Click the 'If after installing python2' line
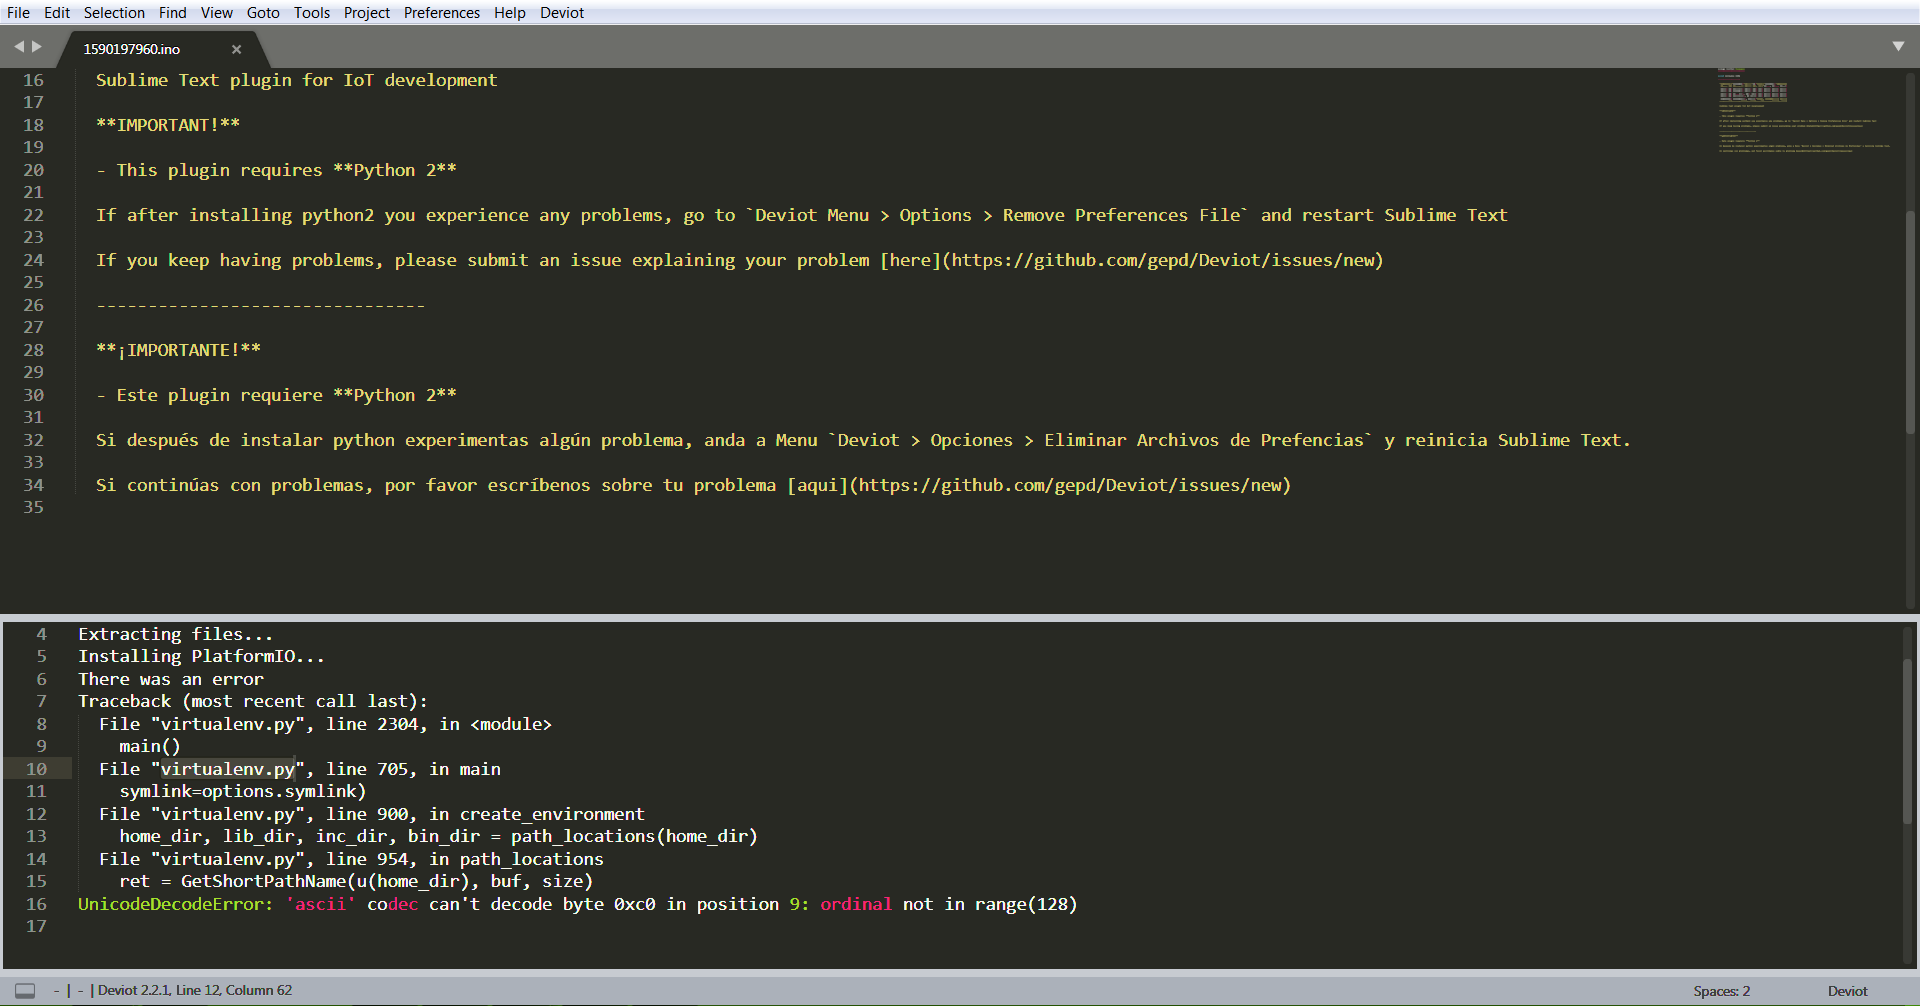This screenshot has height=1006, width=1920. click(x=802, y=215)
